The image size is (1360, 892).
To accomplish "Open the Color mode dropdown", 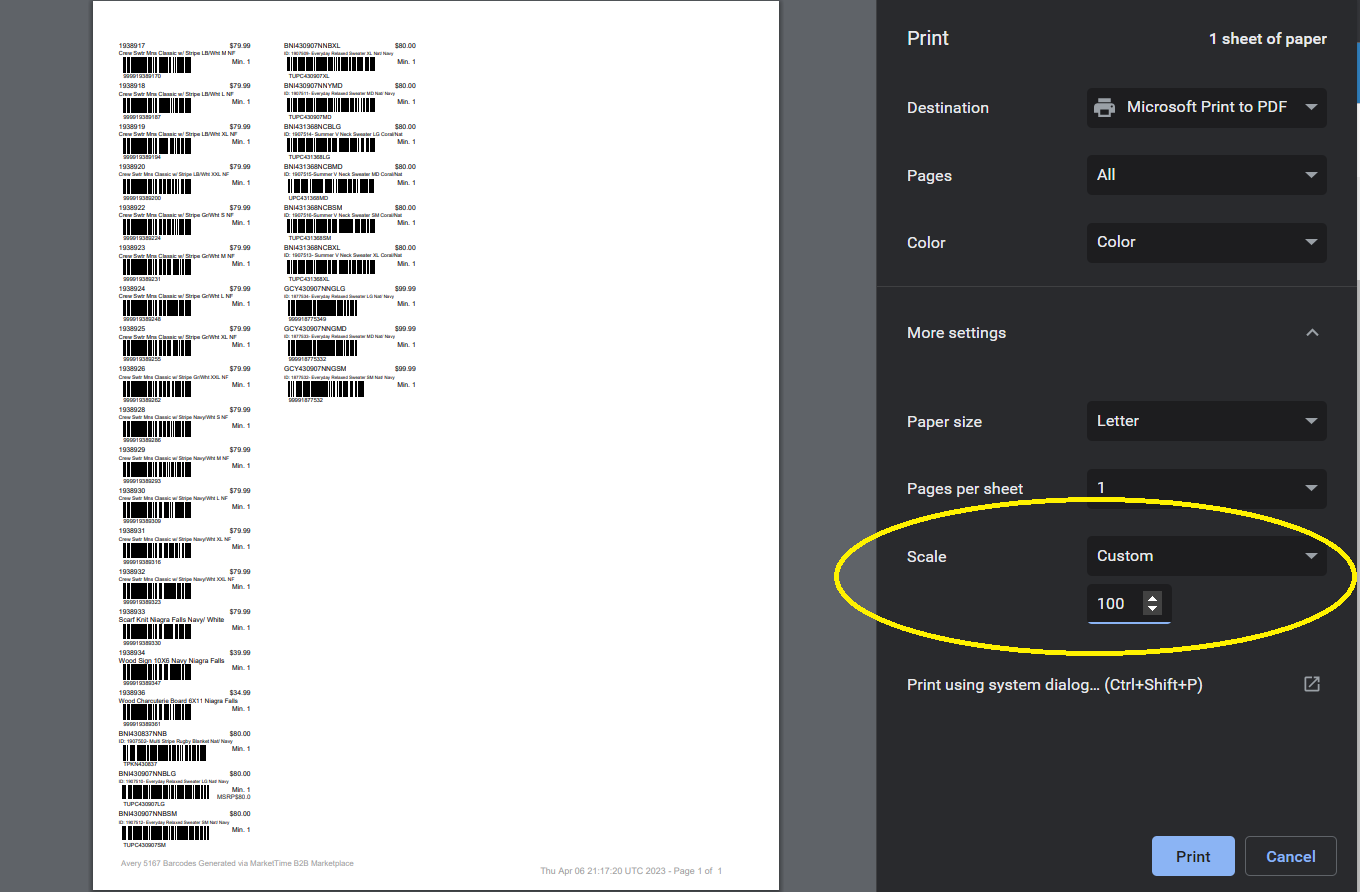I will point(1206,242).
